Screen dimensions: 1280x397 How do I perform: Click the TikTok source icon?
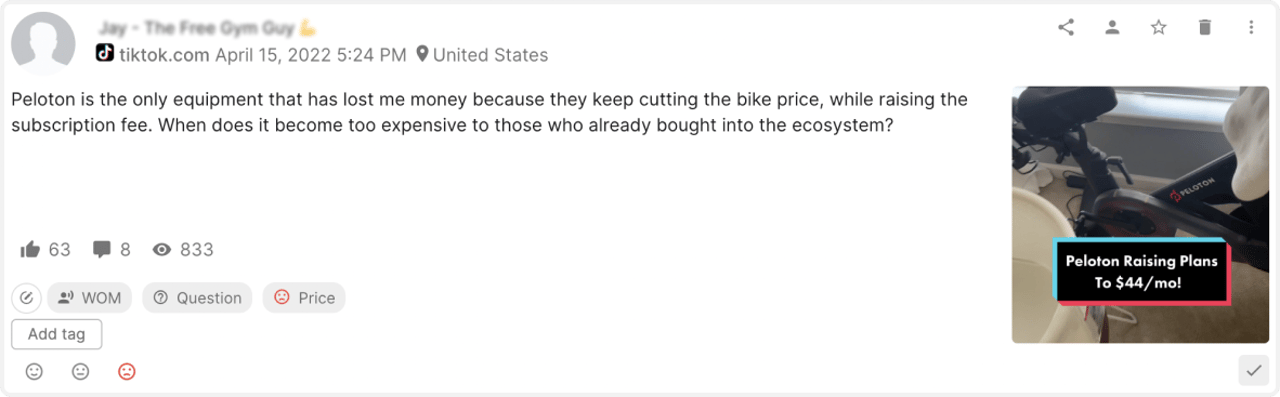click(105, 53)
